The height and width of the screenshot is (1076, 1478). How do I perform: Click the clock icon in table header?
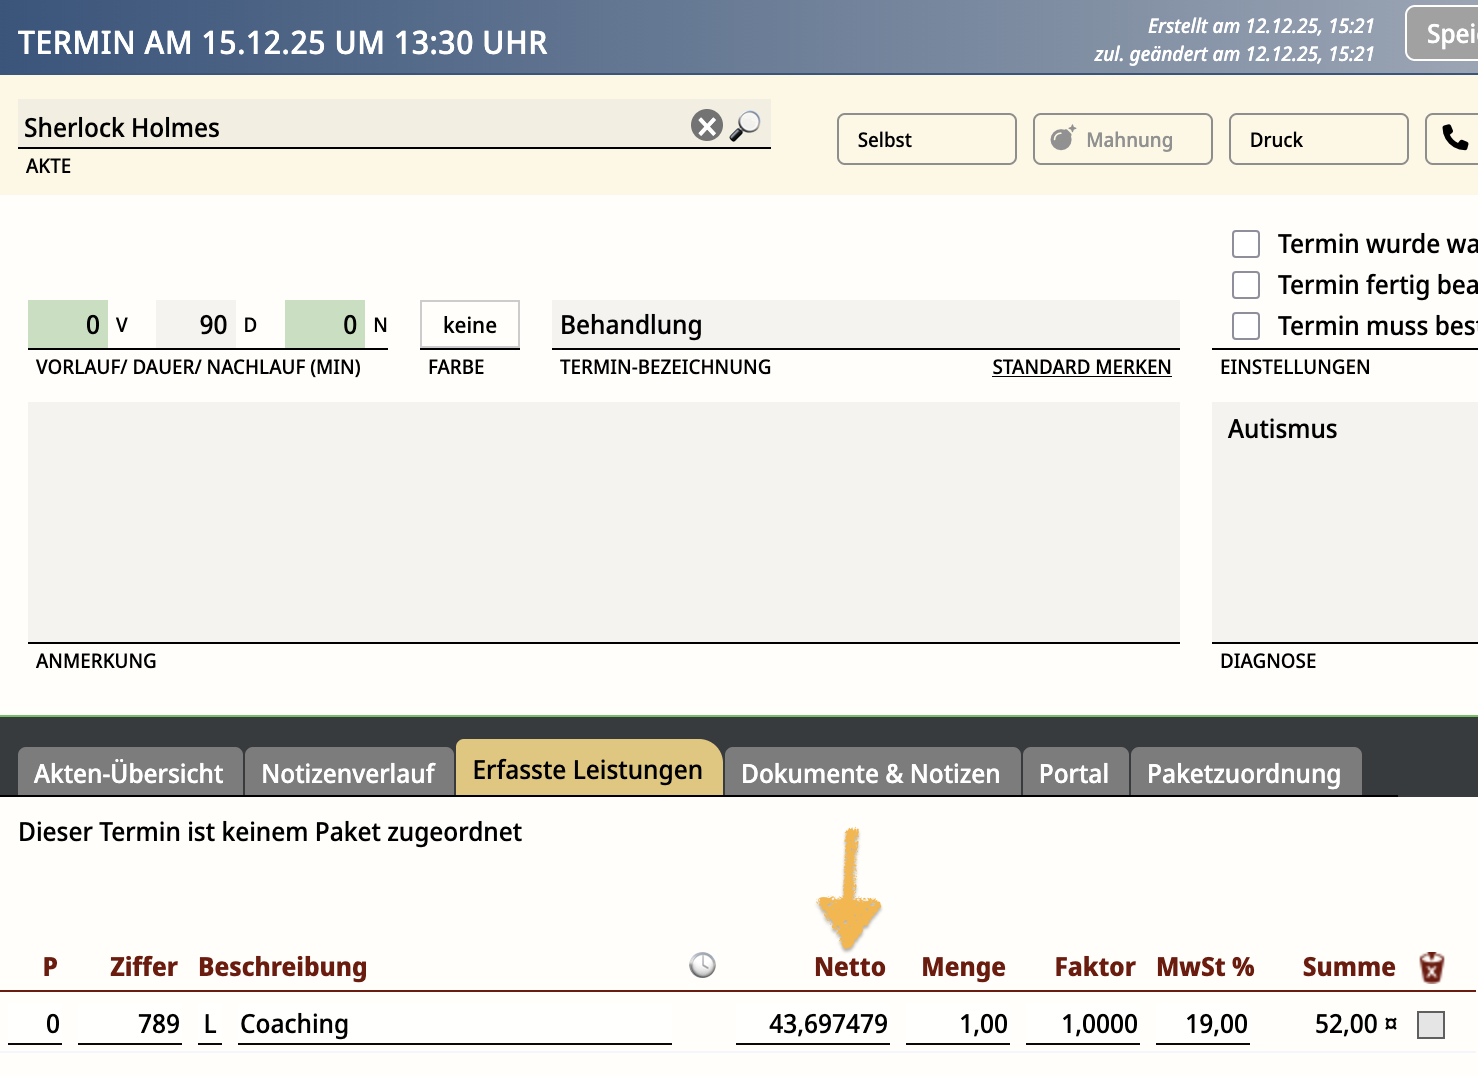click(703, 965)
